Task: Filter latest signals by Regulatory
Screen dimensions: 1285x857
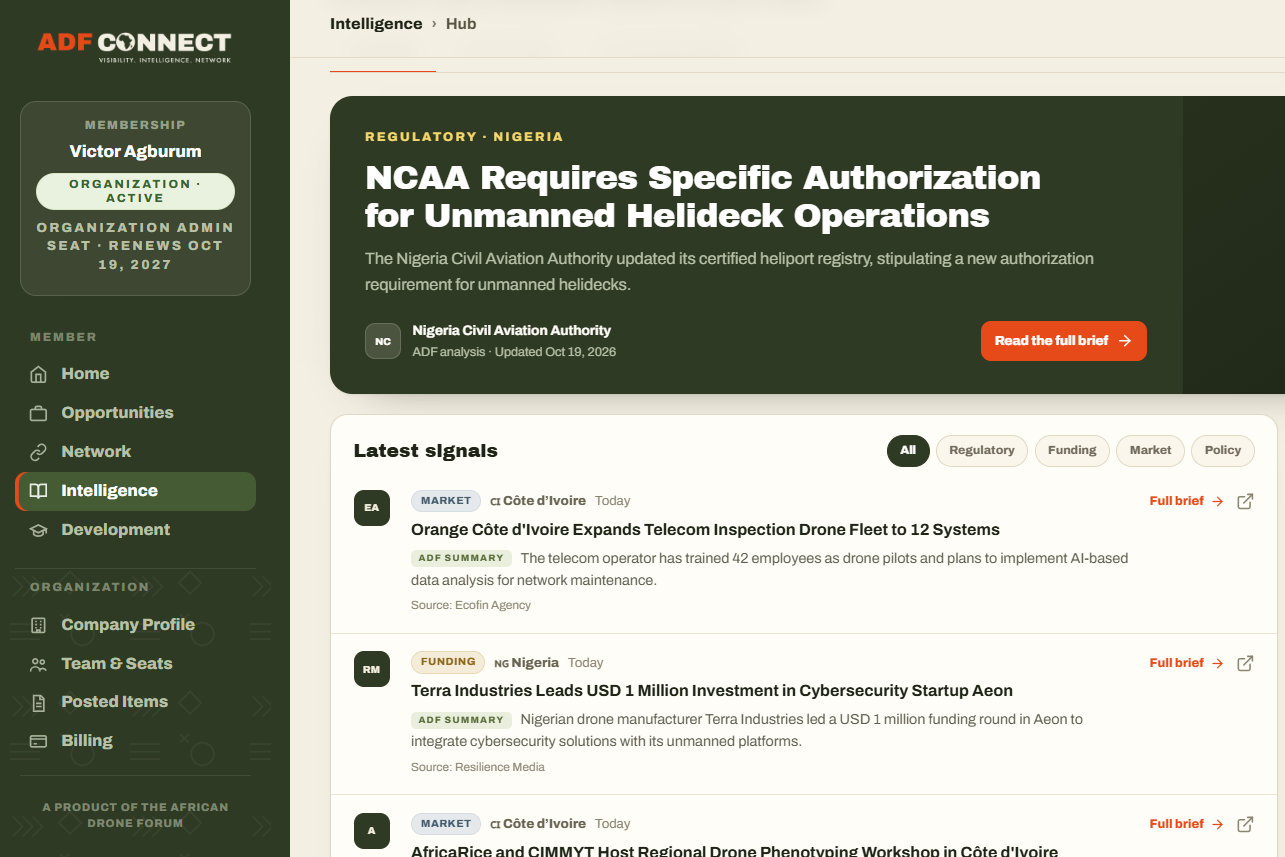Action: click(982, 451)
